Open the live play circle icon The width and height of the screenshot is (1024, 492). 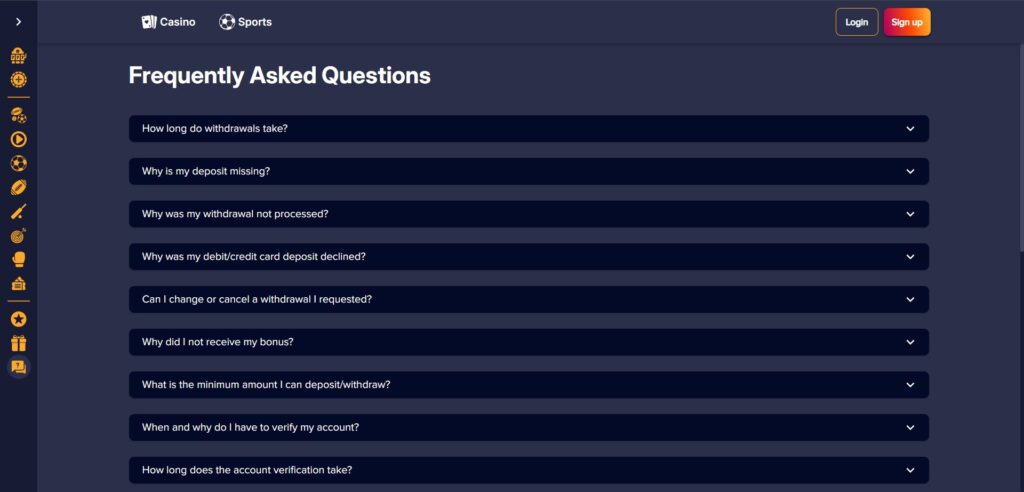pos(18,140)
